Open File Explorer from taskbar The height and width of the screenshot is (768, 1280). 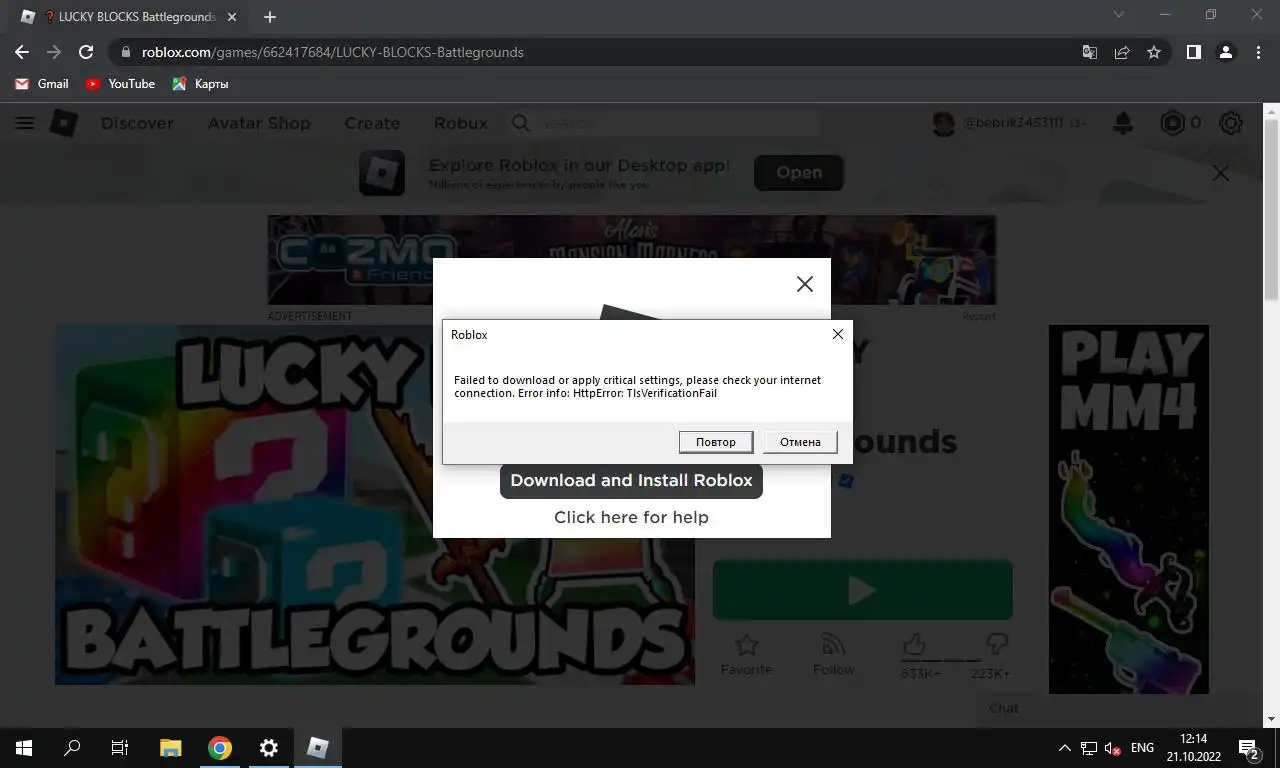(x=171, y=748)
